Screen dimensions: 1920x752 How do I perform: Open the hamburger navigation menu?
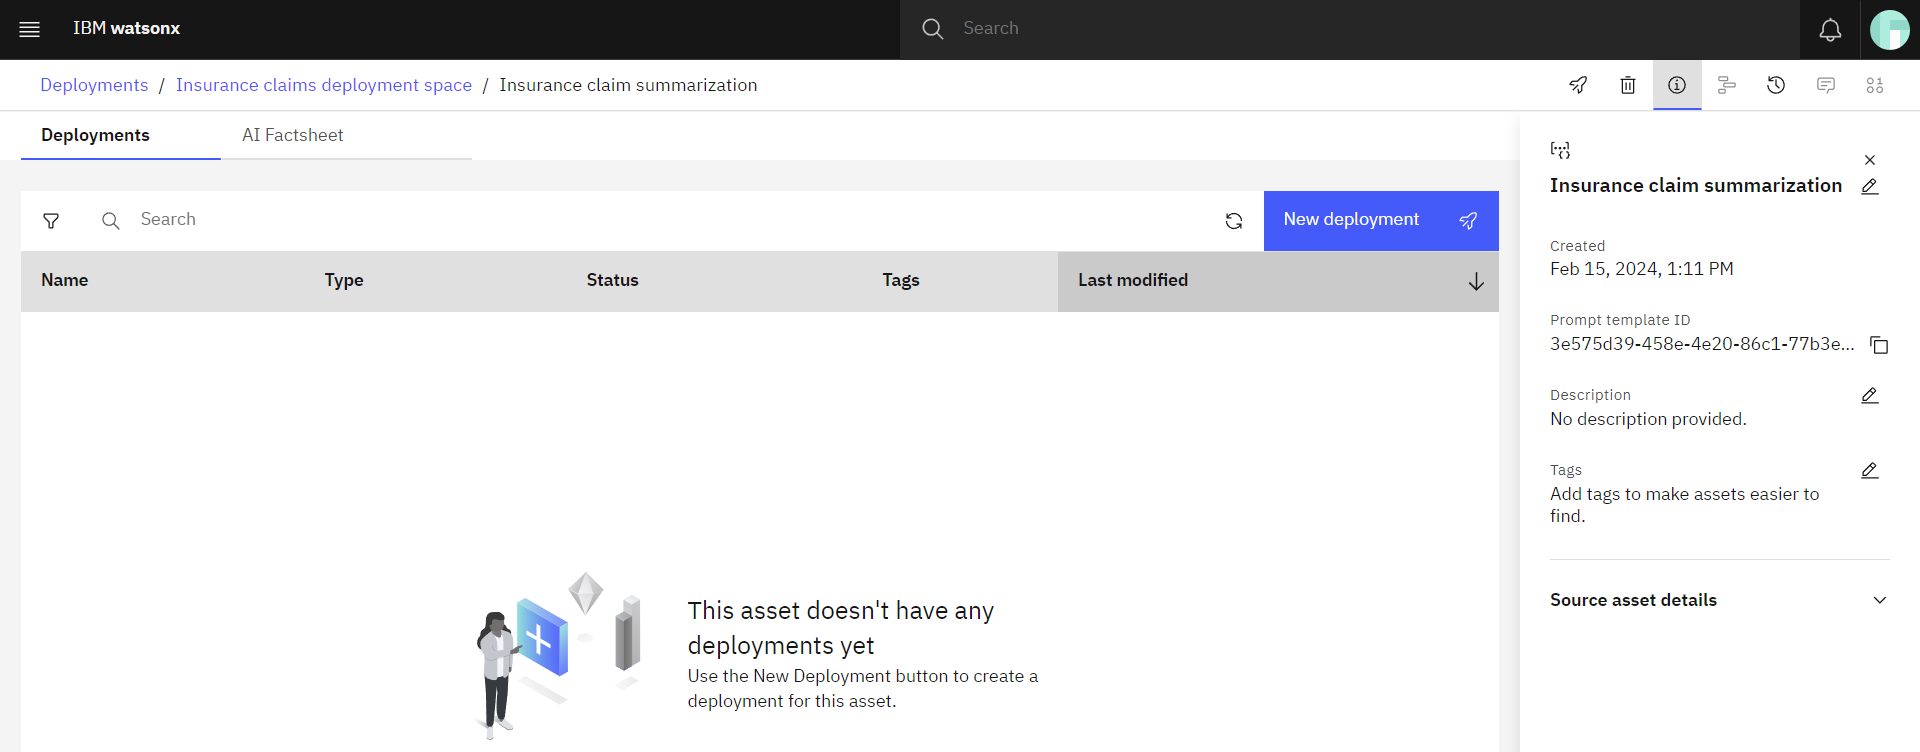tap(30, 29)
